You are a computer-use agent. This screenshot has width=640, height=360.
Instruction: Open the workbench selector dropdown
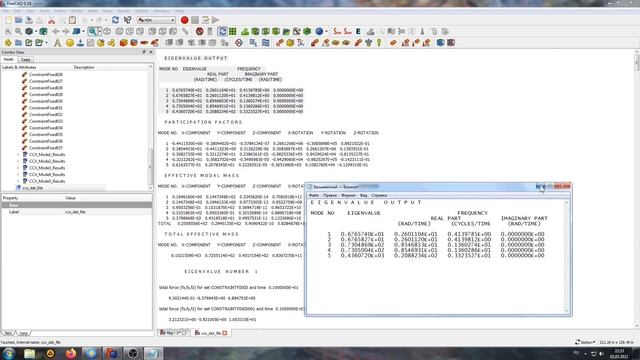pos(156,20)
